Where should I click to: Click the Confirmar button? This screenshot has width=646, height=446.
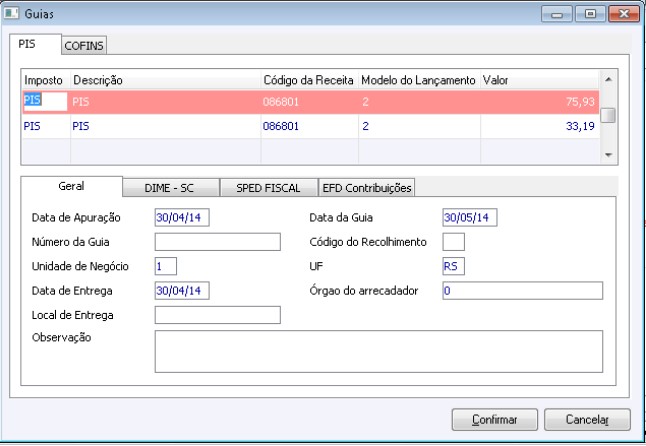tap(494, 420)
